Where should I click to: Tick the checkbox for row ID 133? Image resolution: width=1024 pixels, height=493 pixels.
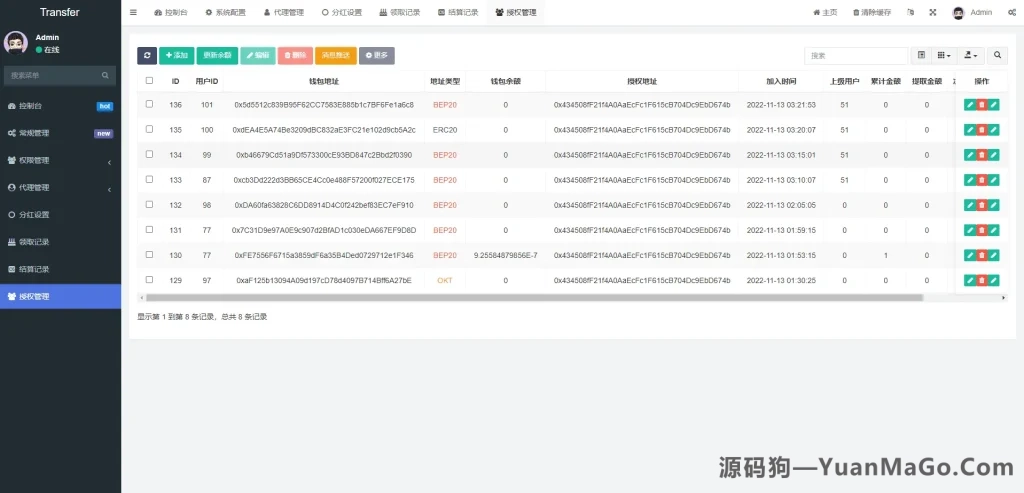[x=150, y=179]
